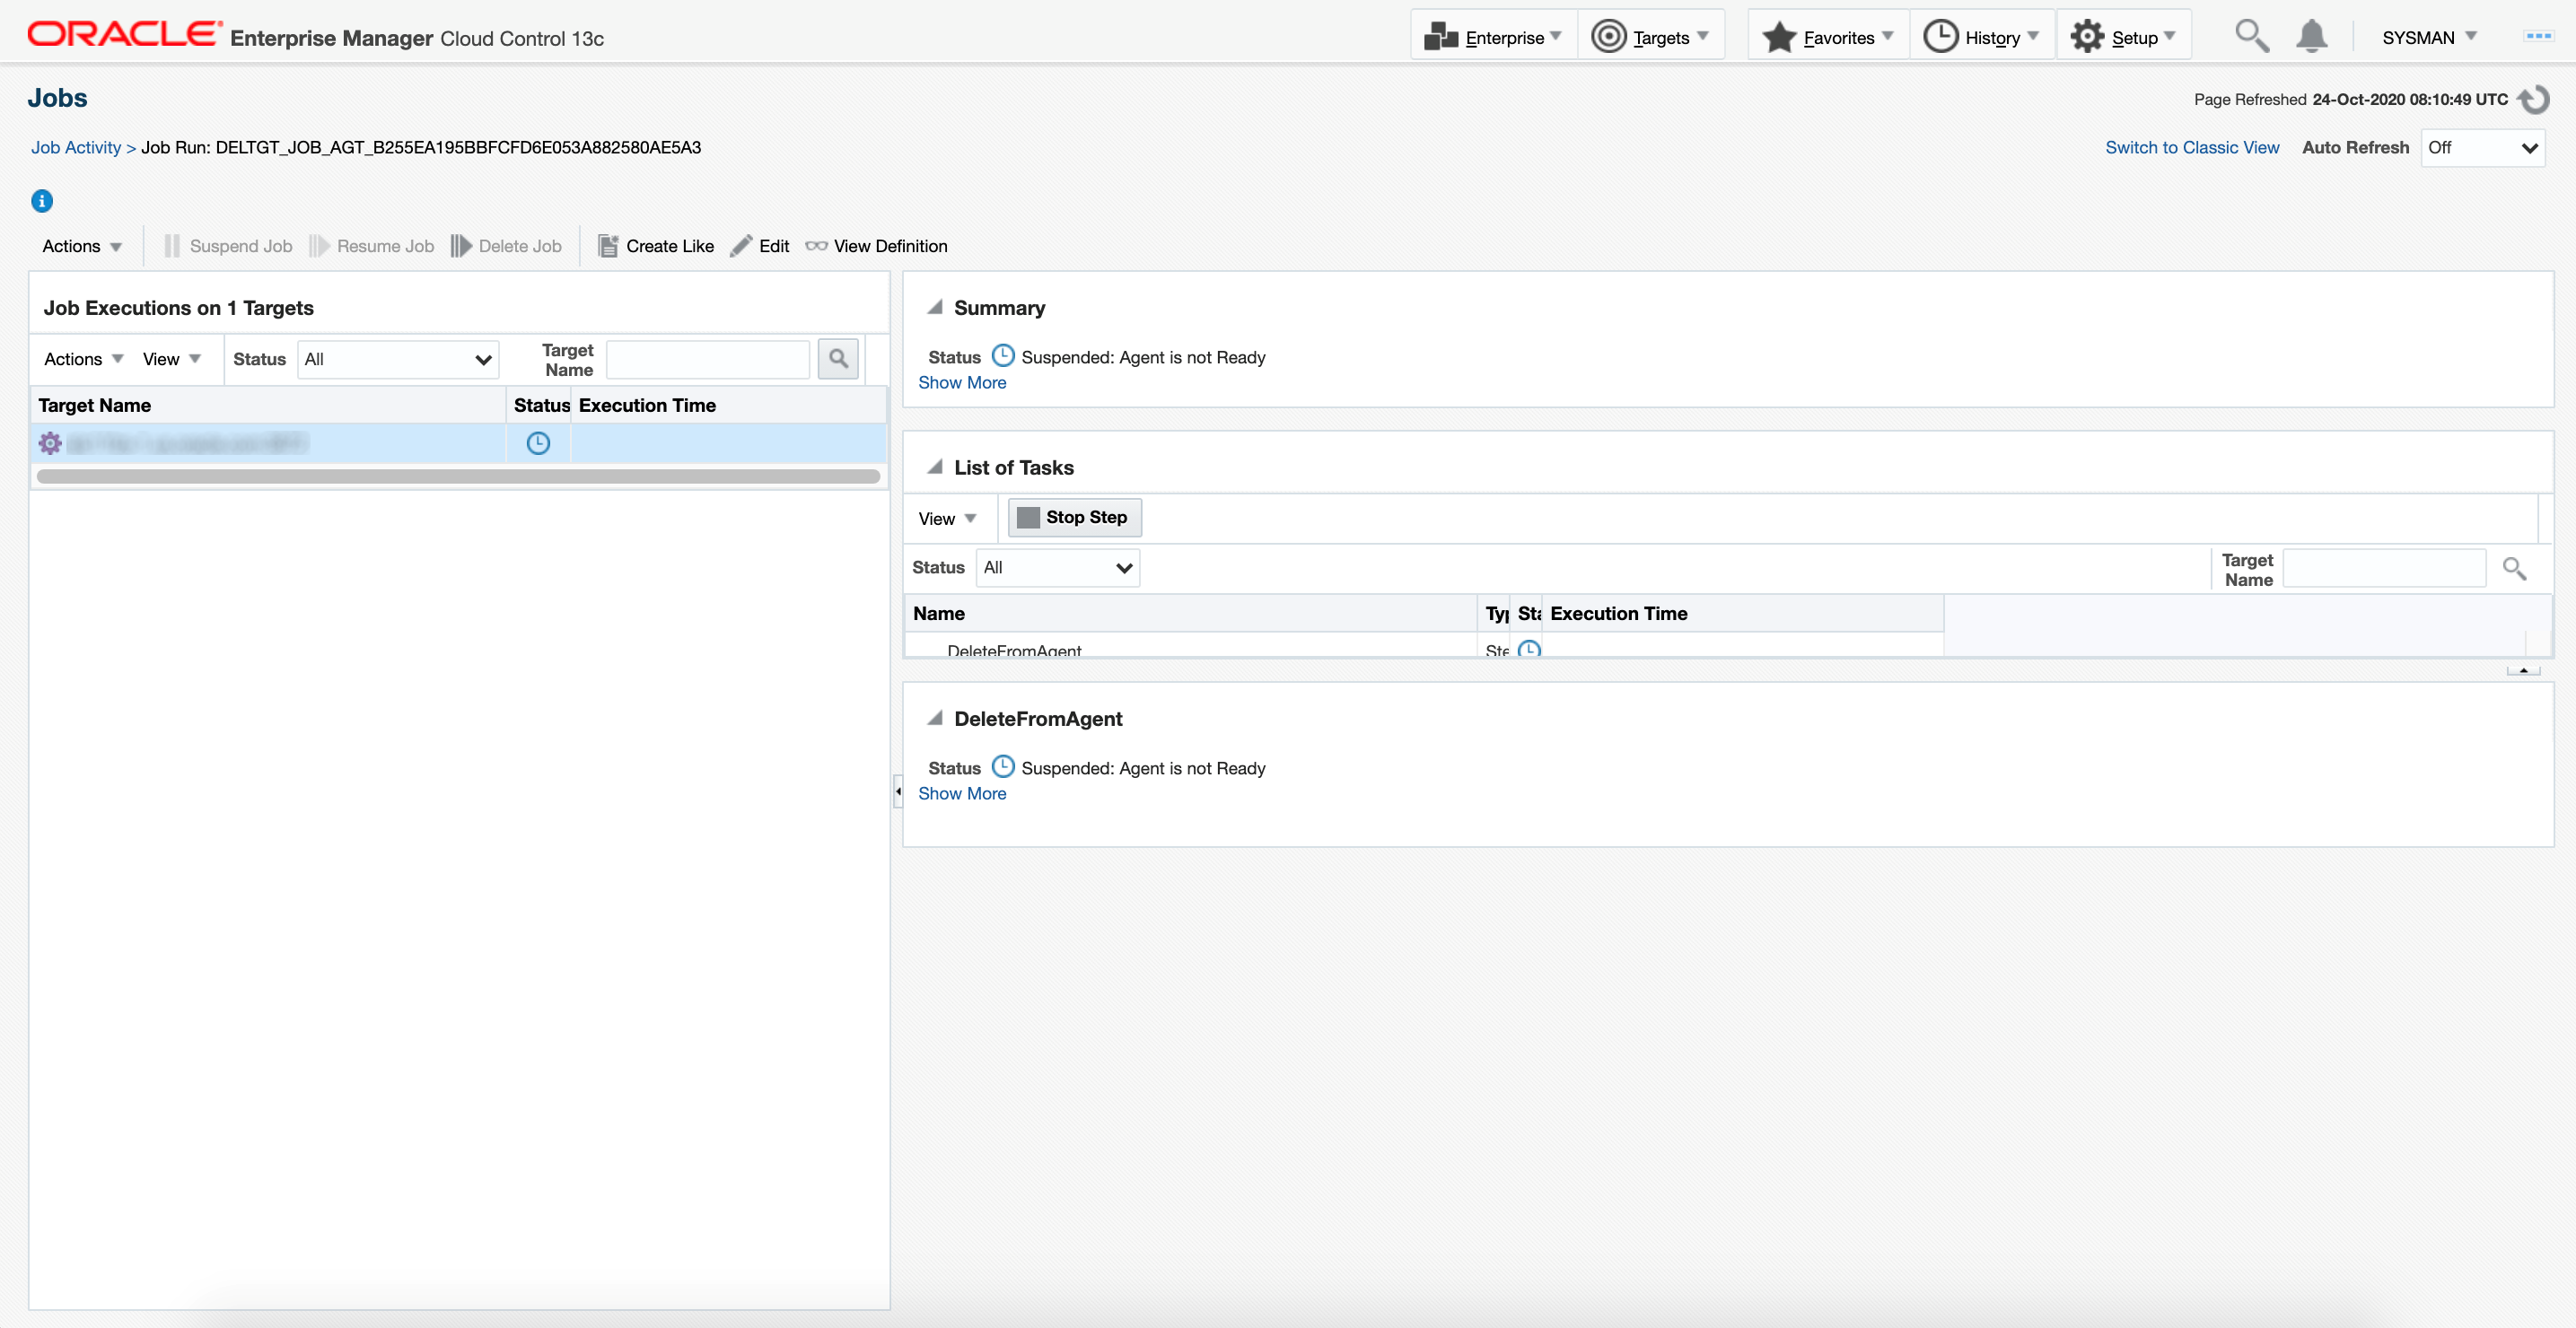Click the Edit pencil button
The image size is (2576, 1328).
point(760,246)
